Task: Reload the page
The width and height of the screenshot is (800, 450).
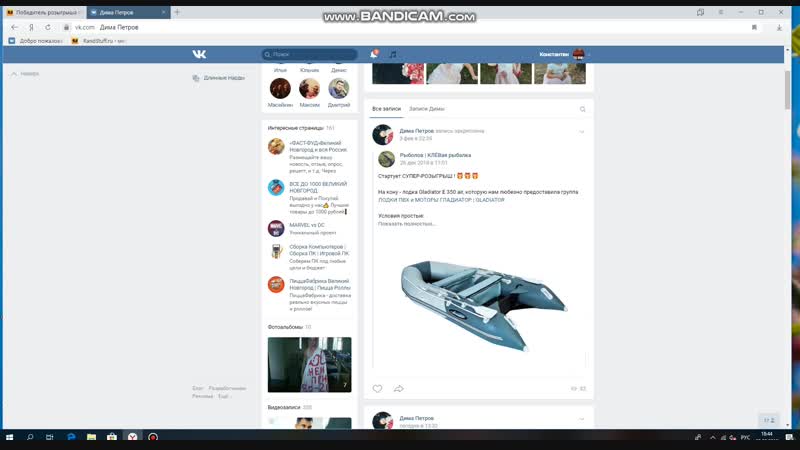Action: (48, 27)
